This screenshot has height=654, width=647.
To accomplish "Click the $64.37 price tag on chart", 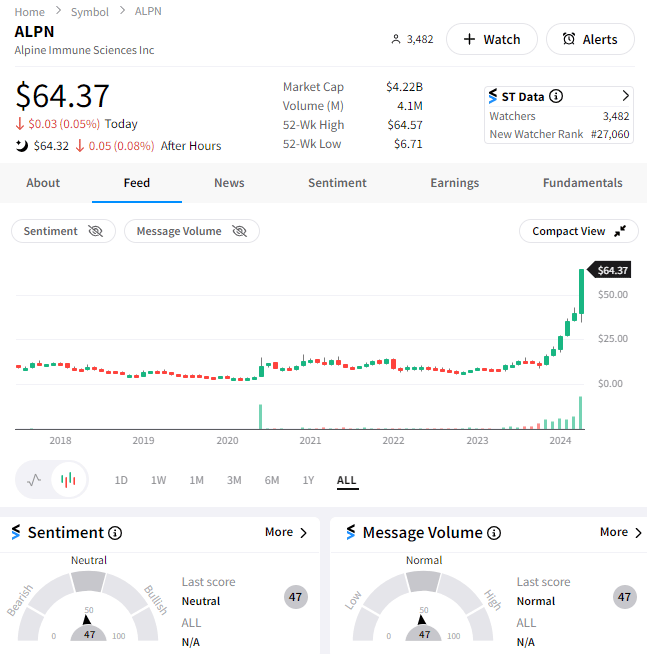I will coord(609,270).
